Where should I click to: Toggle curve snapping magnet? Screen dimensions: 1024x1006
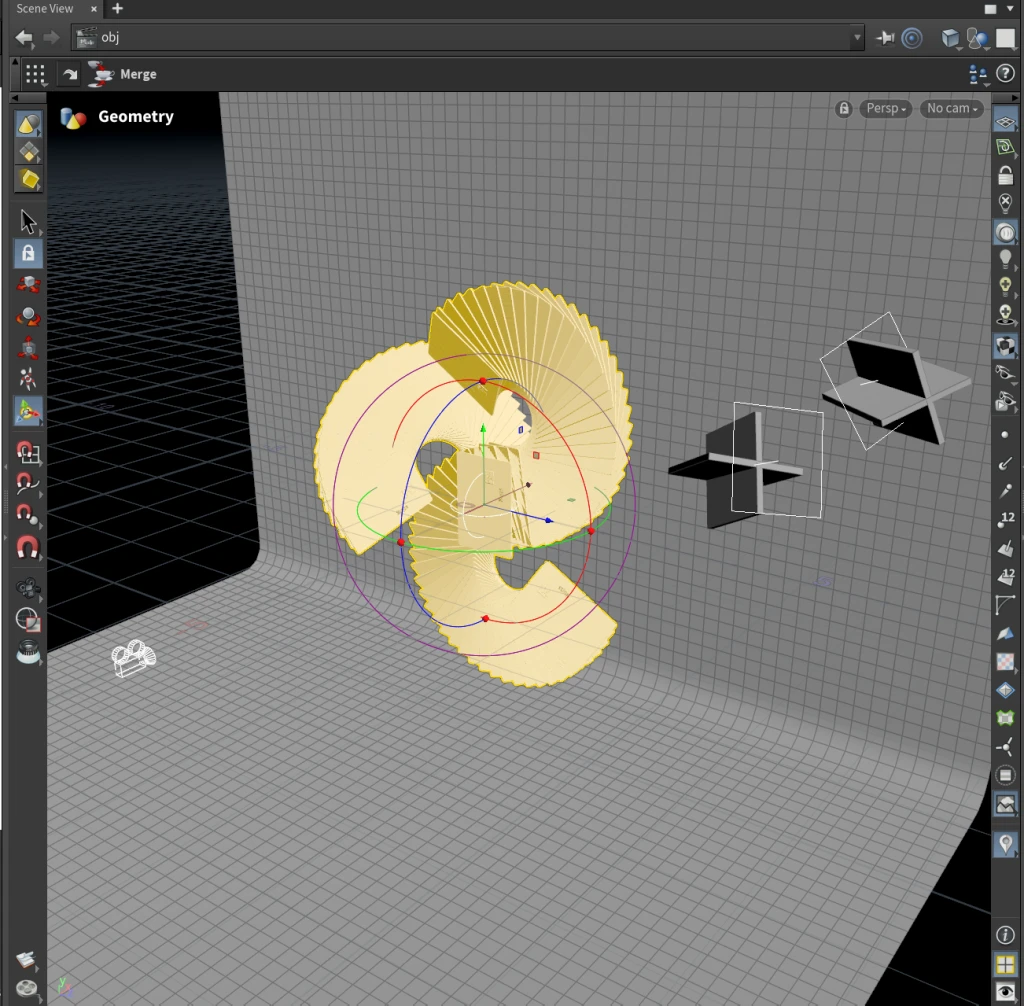pyautogui.click(x=28, y=483)
